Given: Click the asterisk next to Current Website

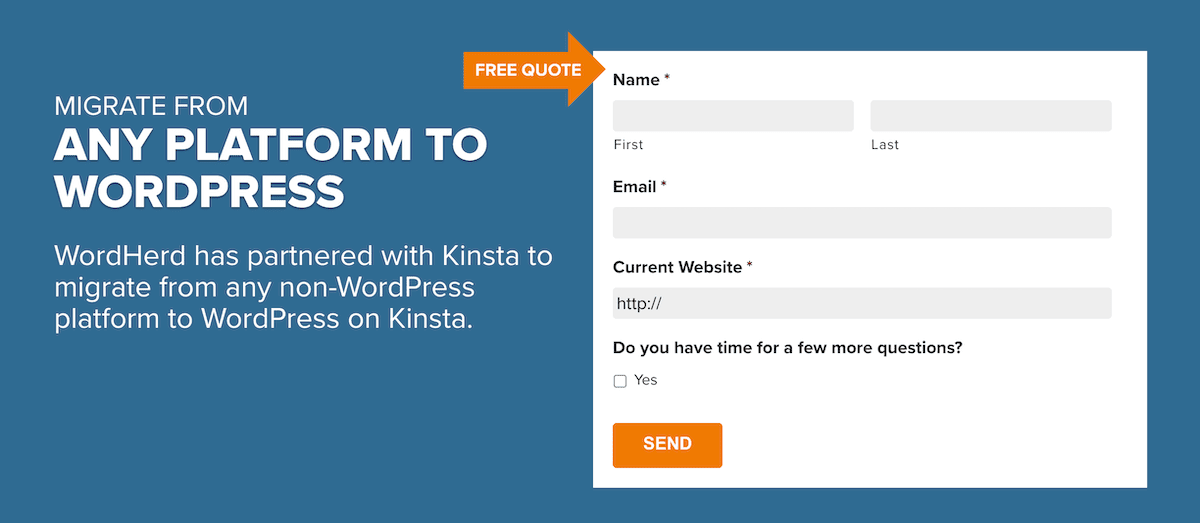Looking at the screenshot, I should tap(749, 267).
